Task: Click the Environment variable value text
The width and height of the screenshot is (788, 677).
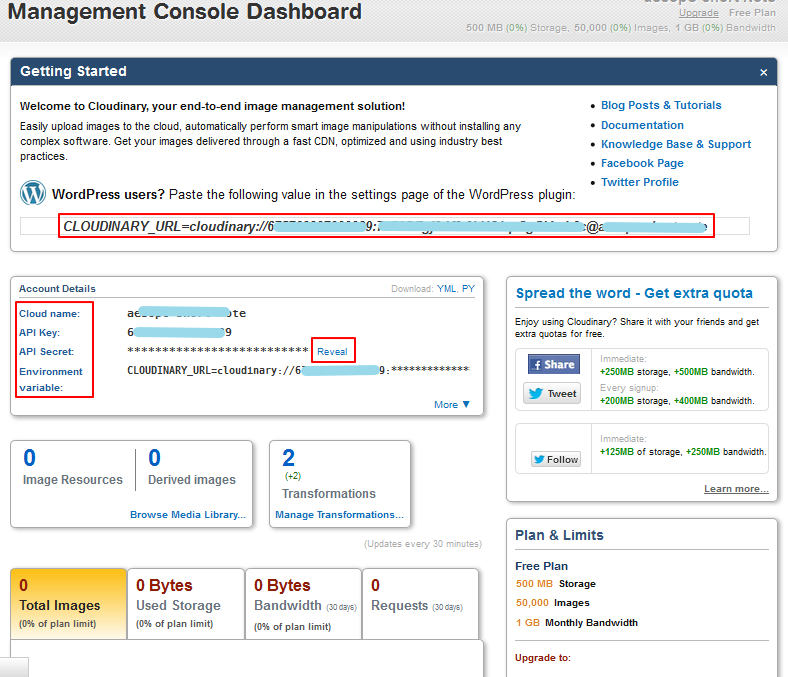Action: click(x=298, y=370)
